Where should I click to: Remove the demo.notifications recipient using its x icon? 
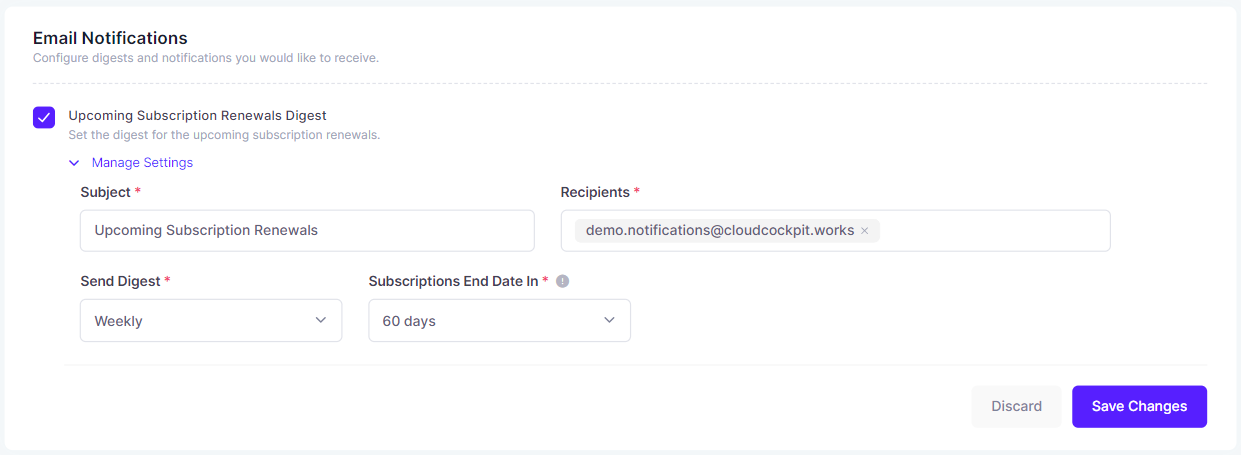point(864,231)
